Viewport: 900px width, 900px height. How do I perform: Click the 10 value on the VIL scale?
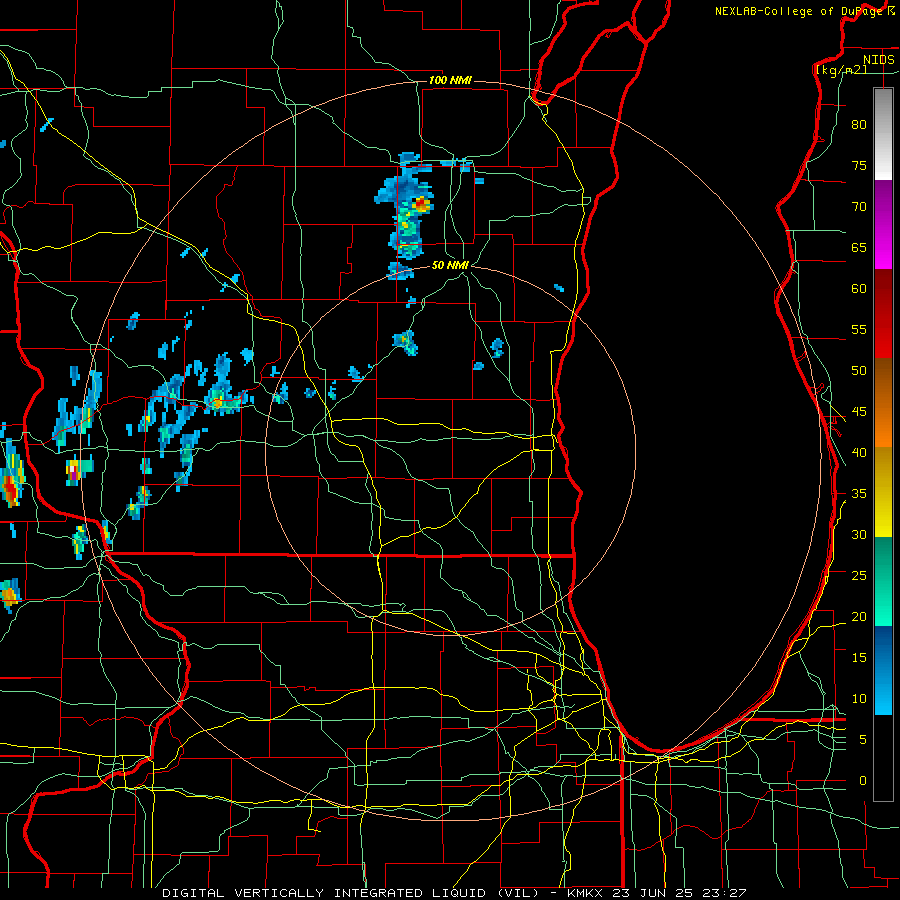point(859,699)
